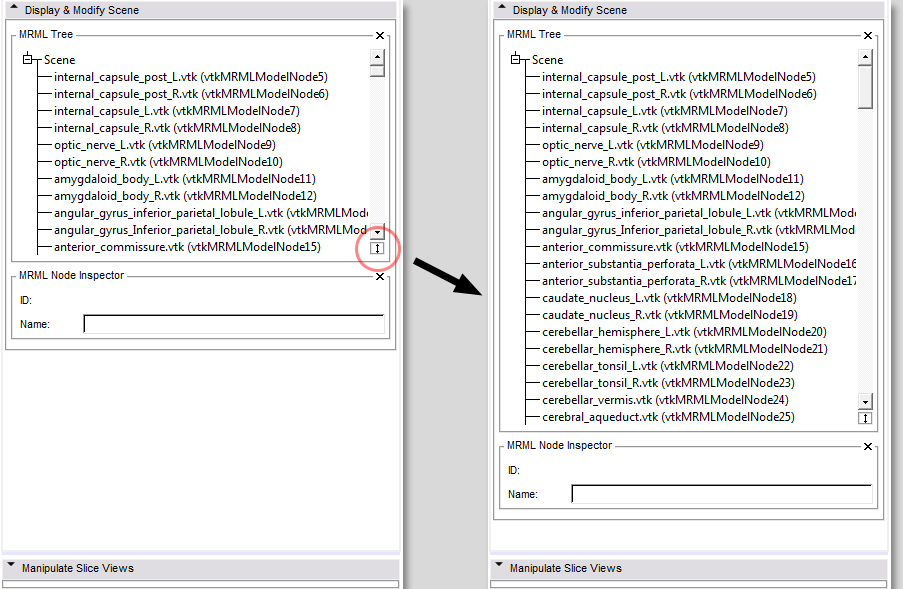Click the Name field in left Node Inspector
The image size is (903, 589).
[233, 324]
